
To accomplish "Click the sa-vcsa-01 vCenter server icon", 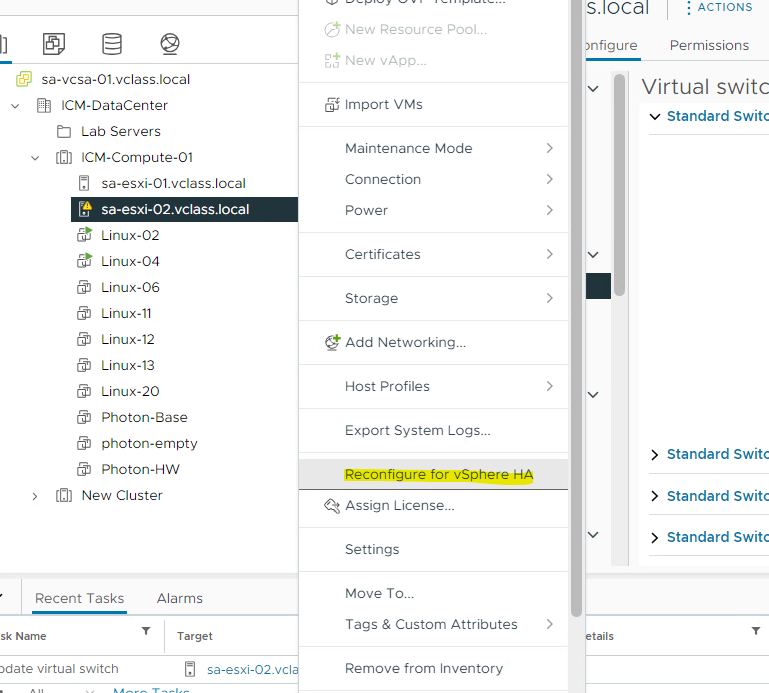I will [24, 79].
